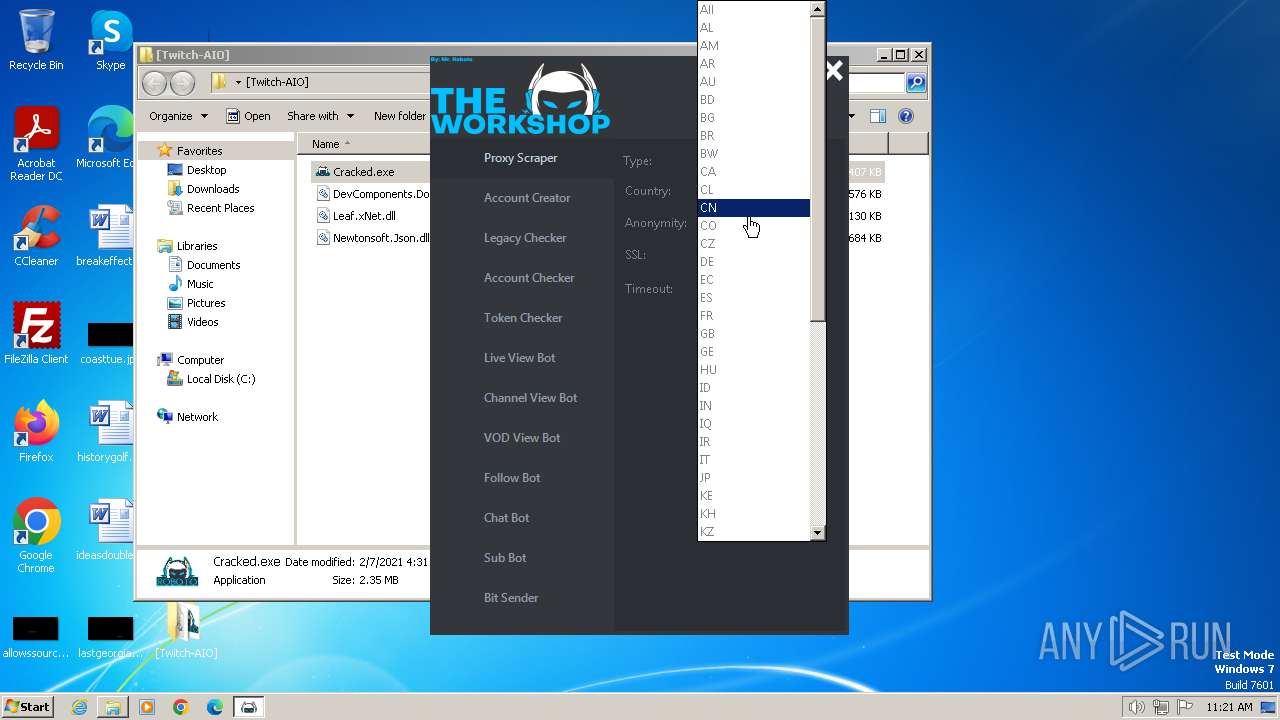This screenshot has width=1280, height=720.
Task: Select the running Workshop app taskbar icon
Action: pyautogui.click(x=249, y=707)
